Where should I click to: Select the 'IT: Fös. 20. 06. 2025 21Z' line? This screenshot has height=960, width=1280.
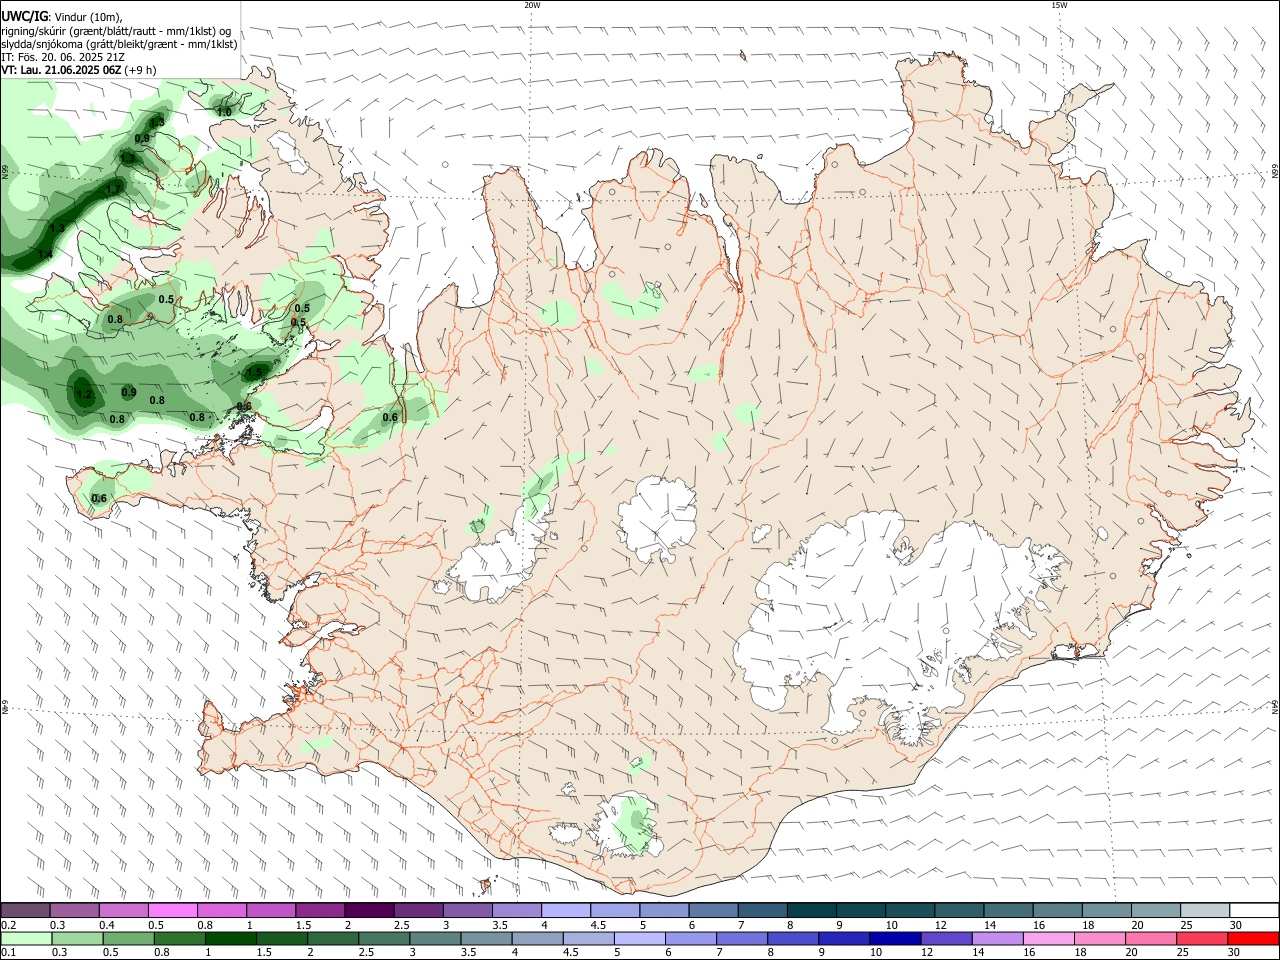[x=63, y=57]
